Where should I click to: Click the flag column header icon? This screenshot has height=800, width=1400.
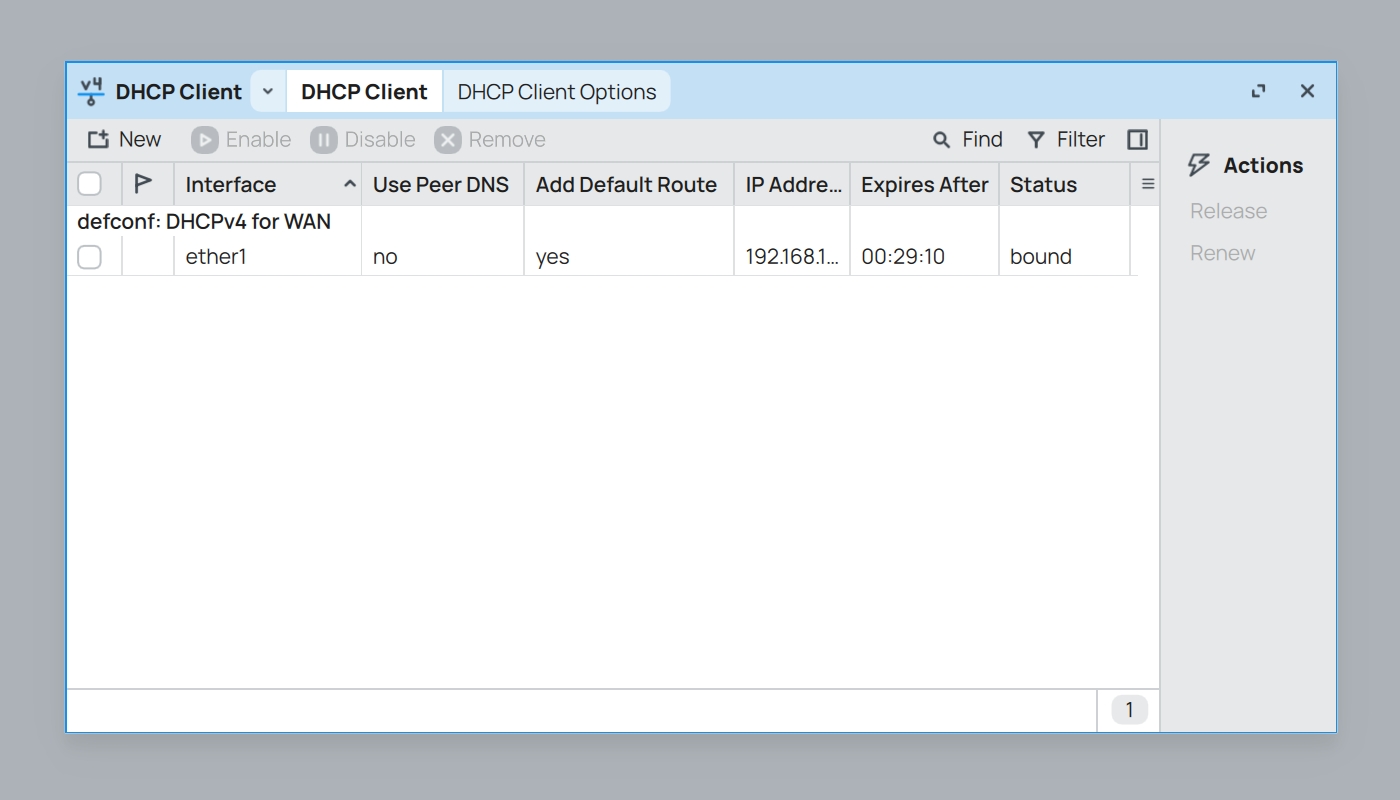point(143,184)
